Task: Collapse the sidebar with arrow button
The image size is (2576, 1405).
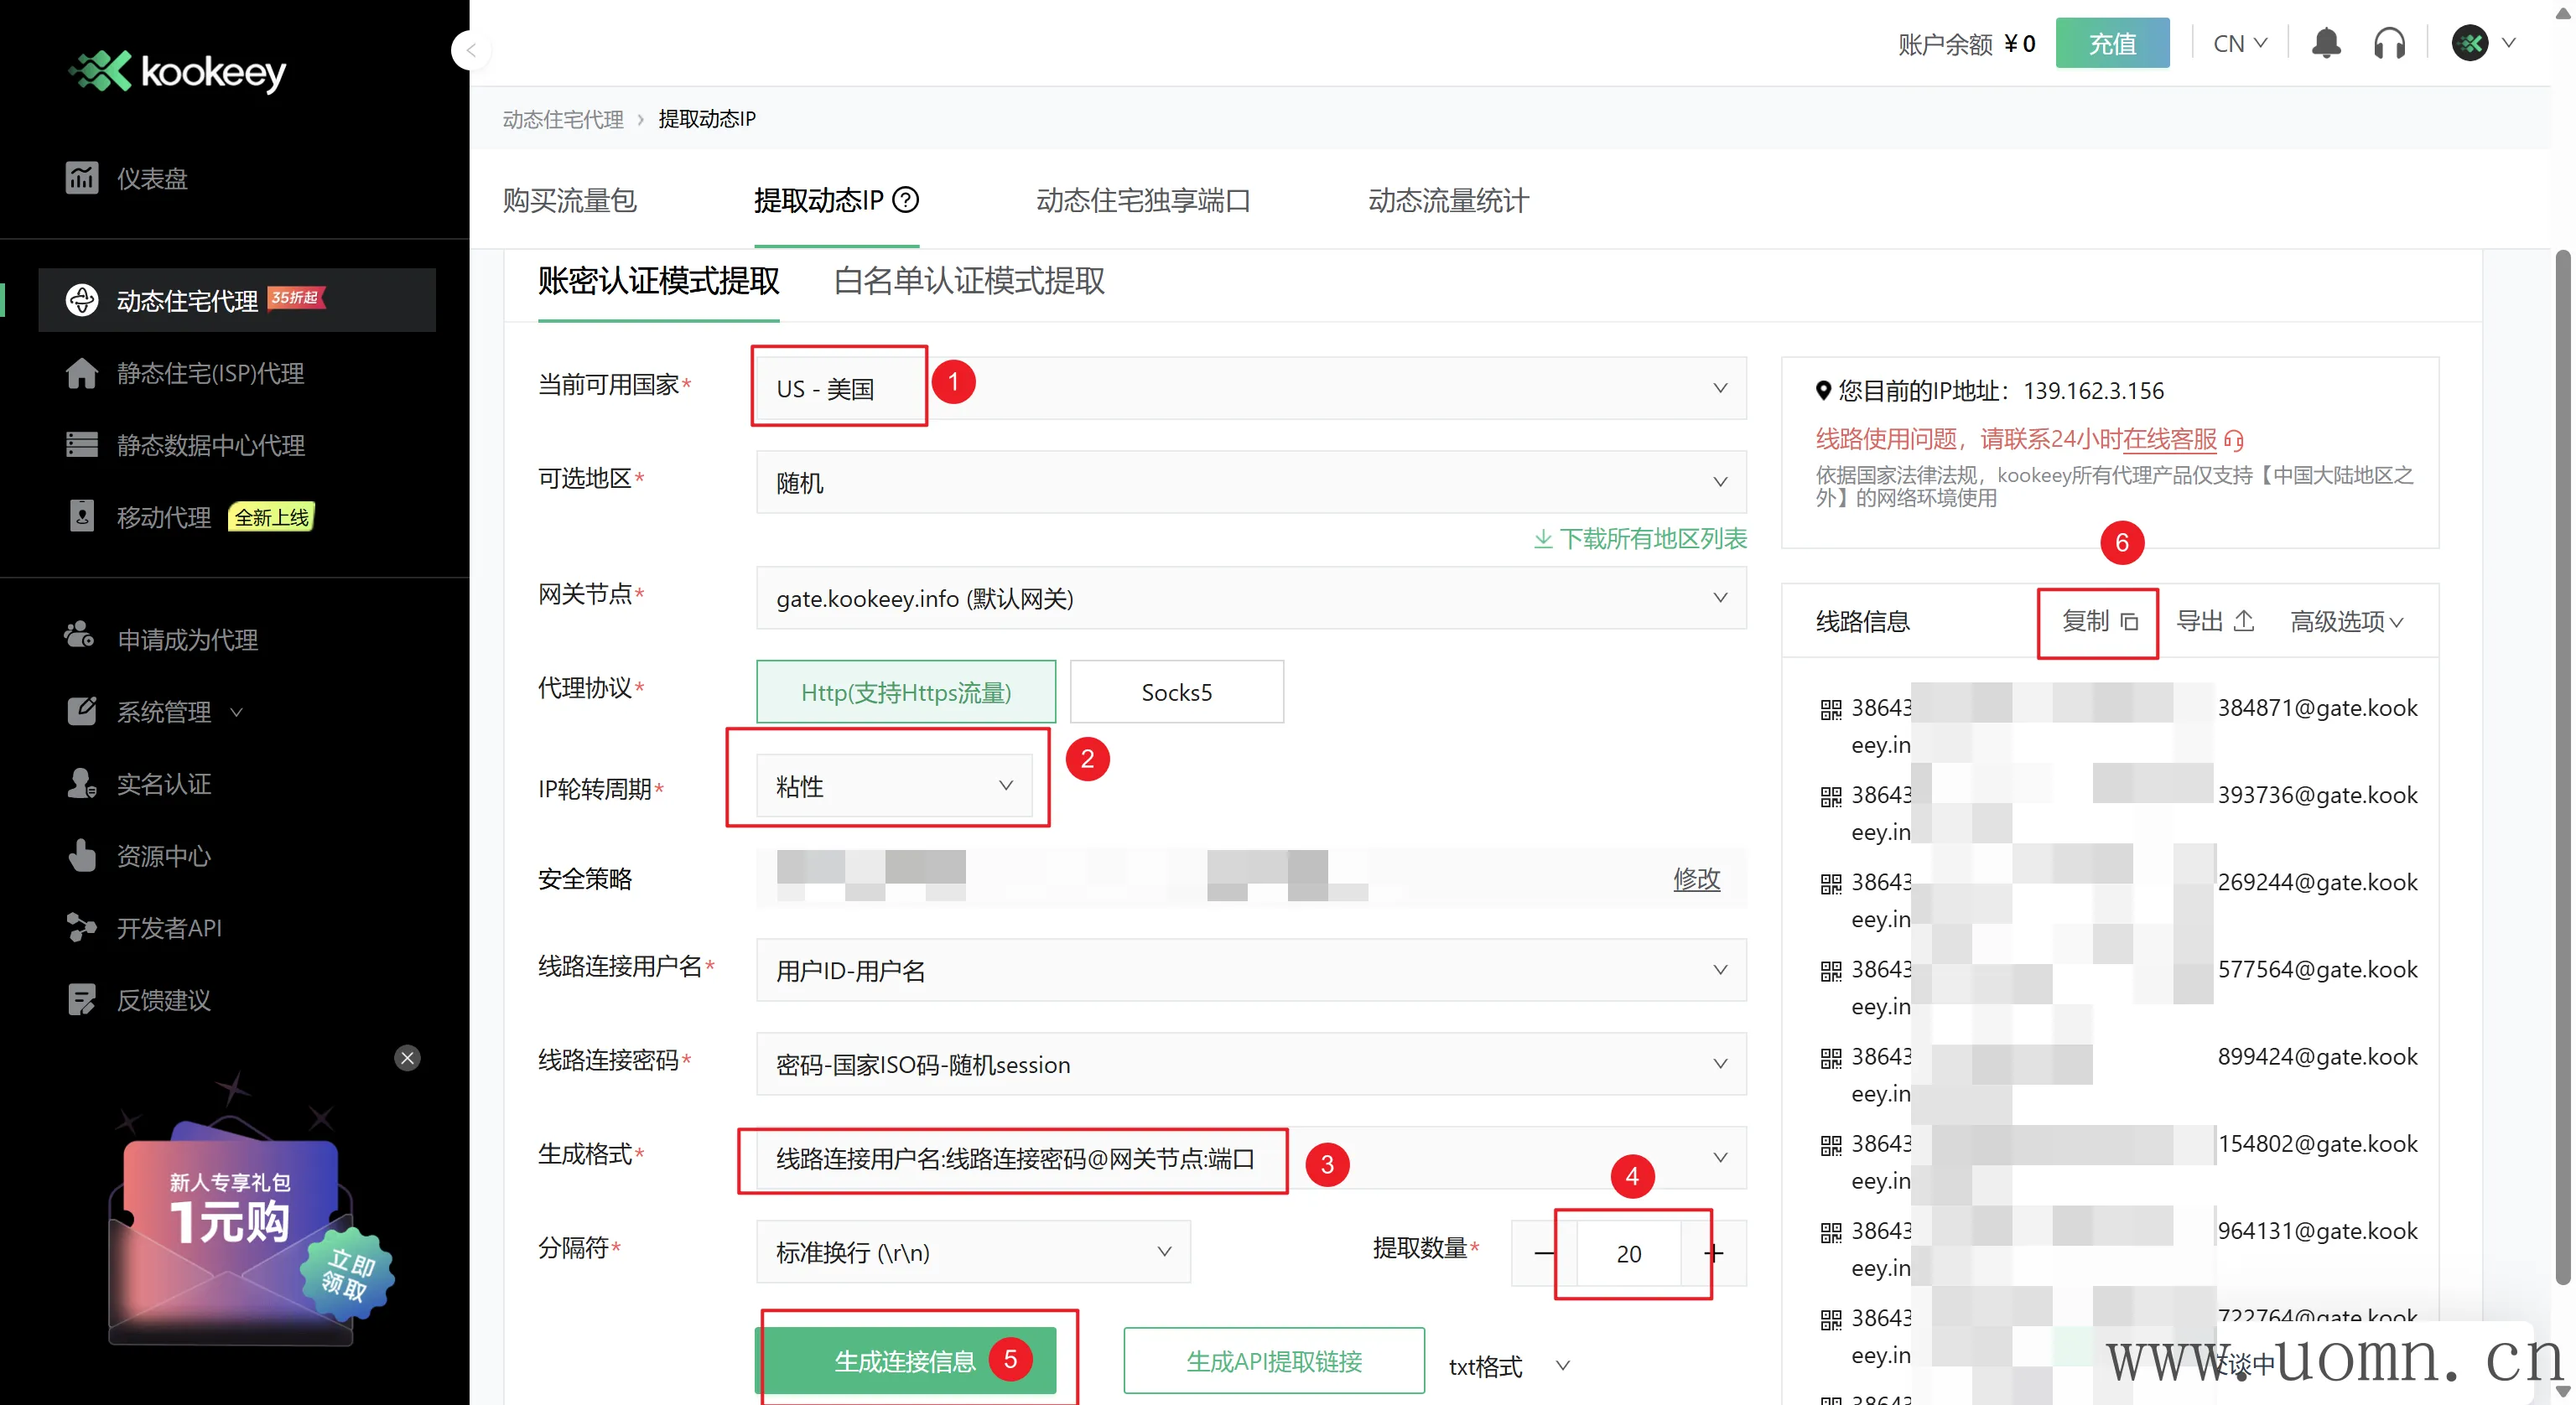Action: click(471, 50)
